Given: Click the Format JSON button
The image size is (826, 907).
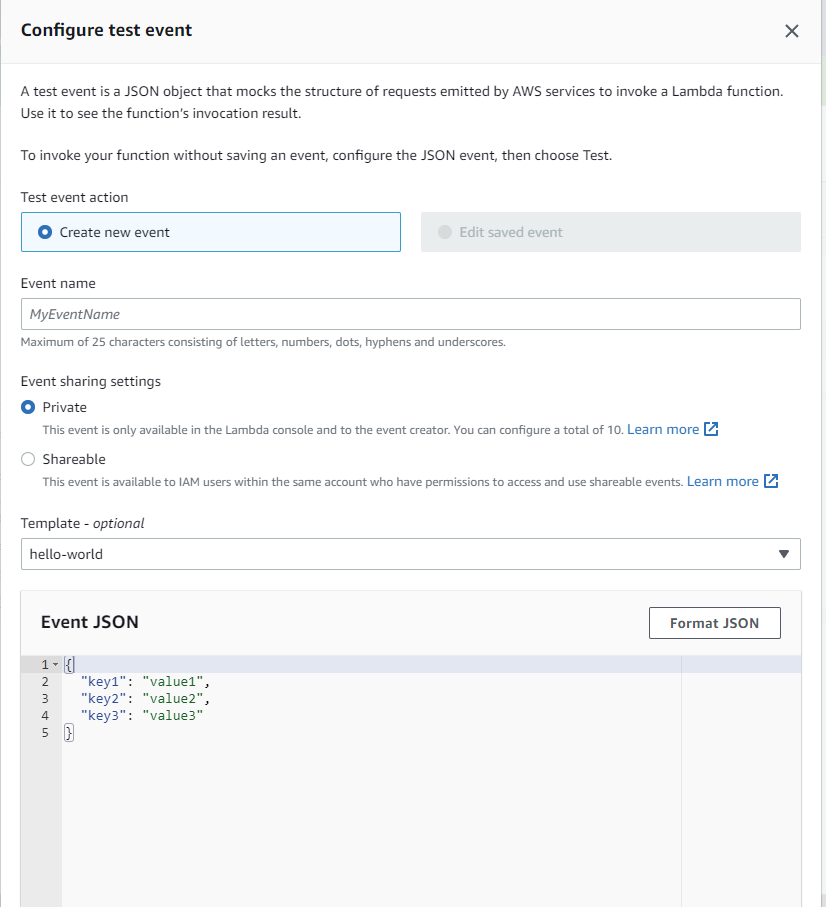Looking at the screenshot, I should (714, 623).
